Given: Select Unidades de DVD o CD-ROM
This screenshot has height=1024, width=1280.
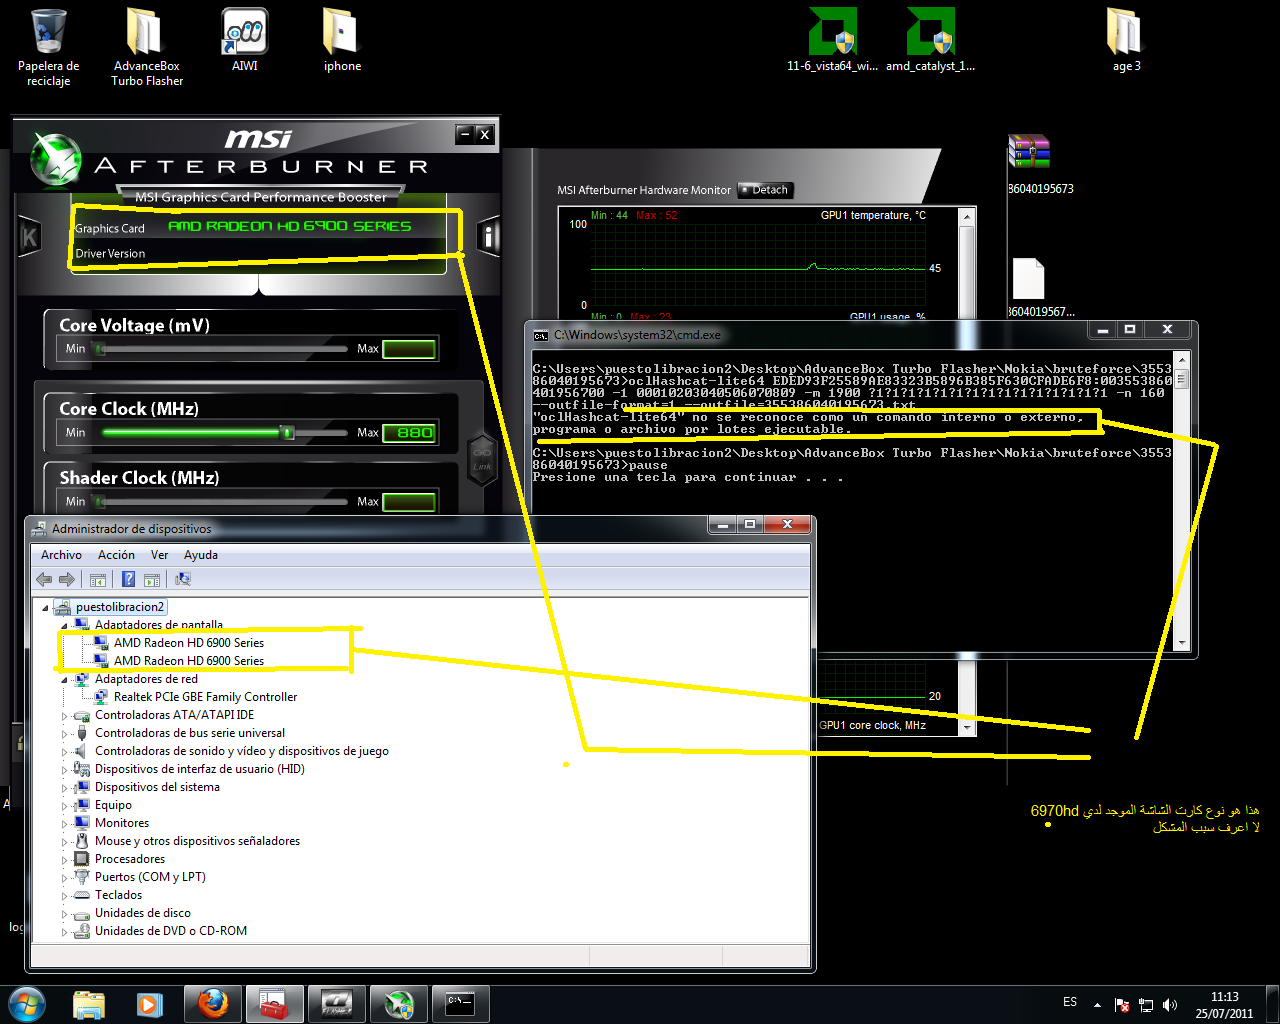Looking at the screenshot, I should pos(170,931).
